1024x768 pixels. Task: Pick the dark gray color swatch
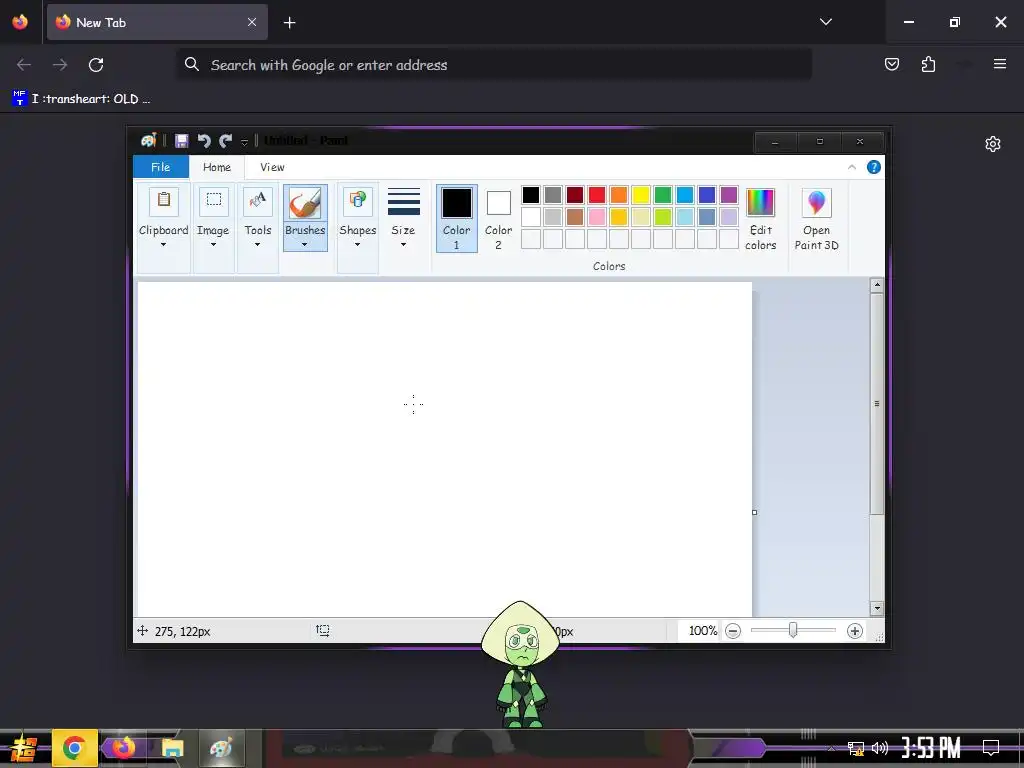pyautogui.click(x=553, y=195)
